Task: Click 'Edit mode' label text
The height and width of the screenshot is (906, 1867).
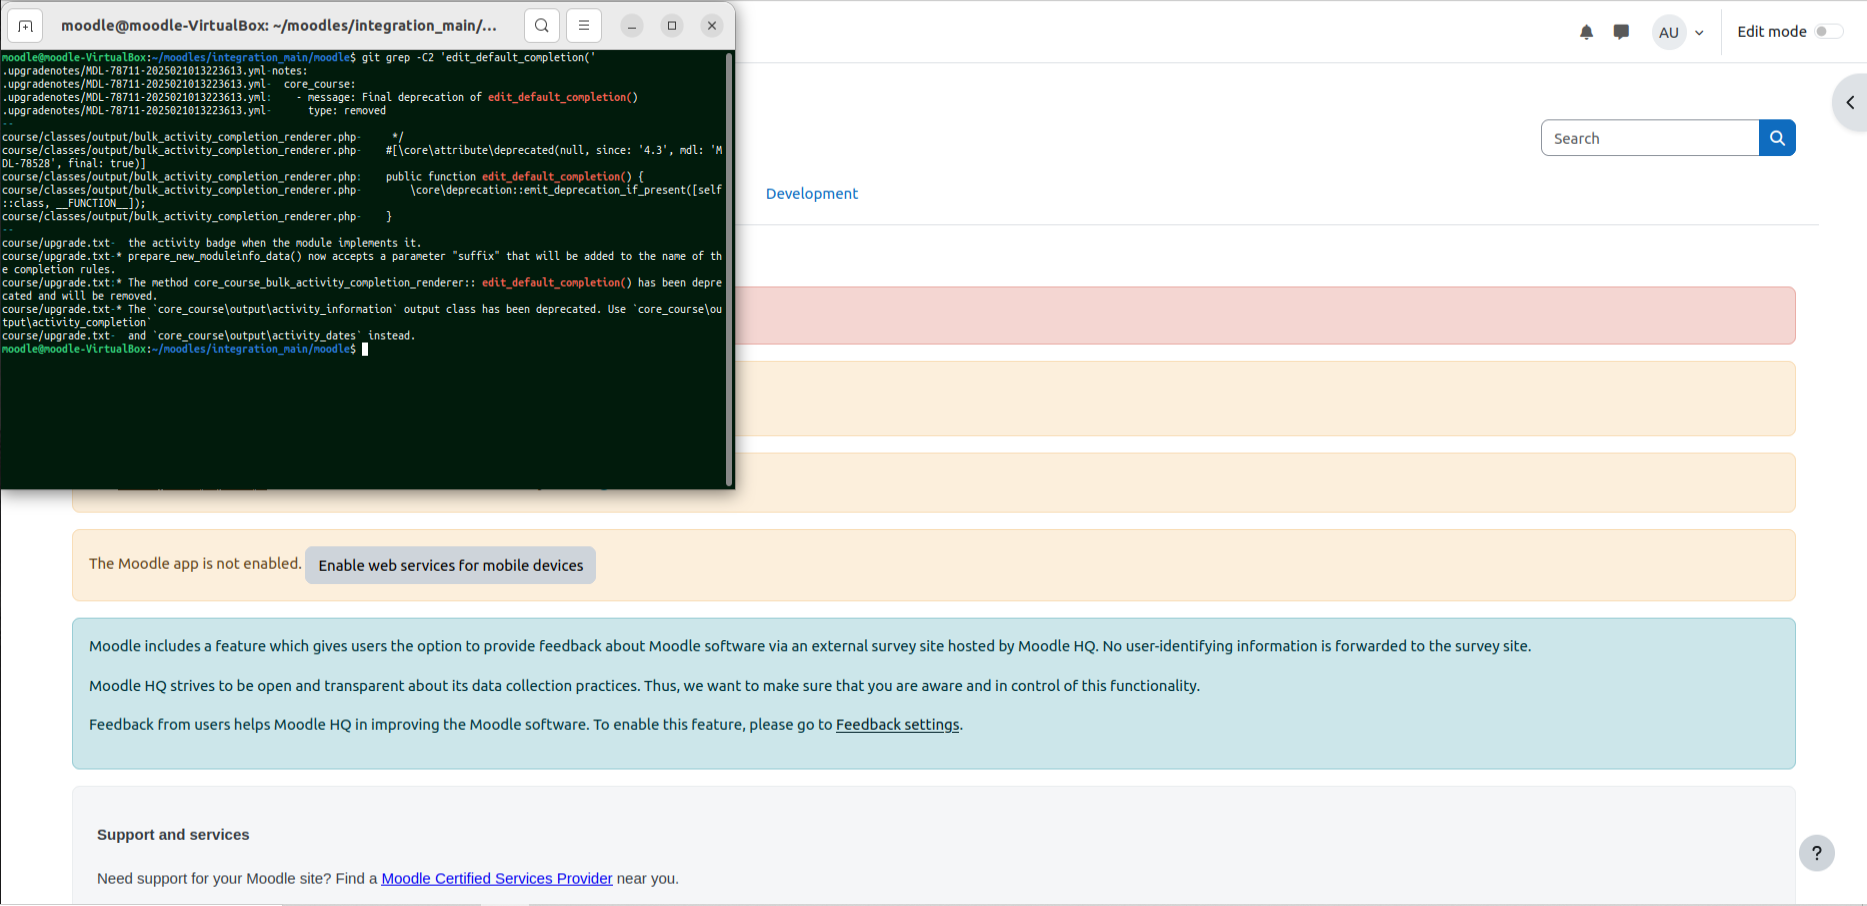Action: point(1771,32)
